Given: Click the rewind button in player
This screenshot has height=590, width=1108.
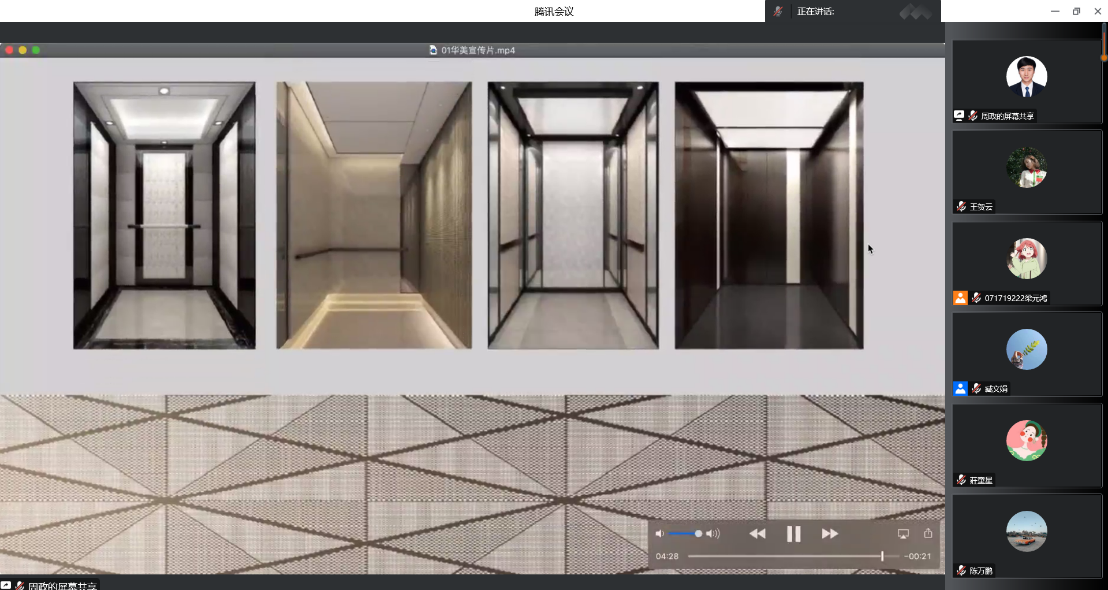Looking at the screenshot, I should 757,534.
